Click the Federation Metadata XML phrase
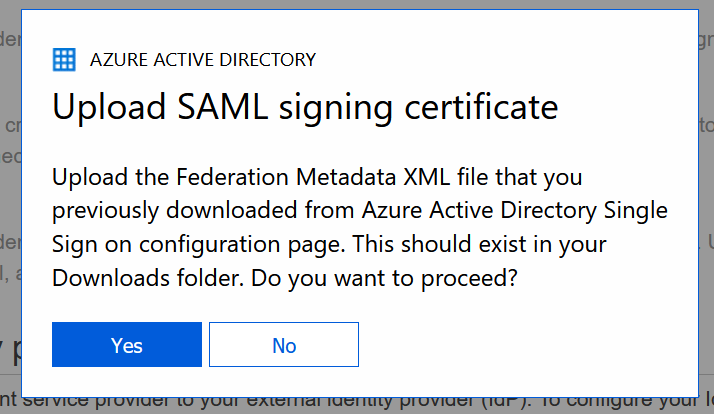Image resolution: width=714 pixels, height=414 pixels. (x=313, y=177)
